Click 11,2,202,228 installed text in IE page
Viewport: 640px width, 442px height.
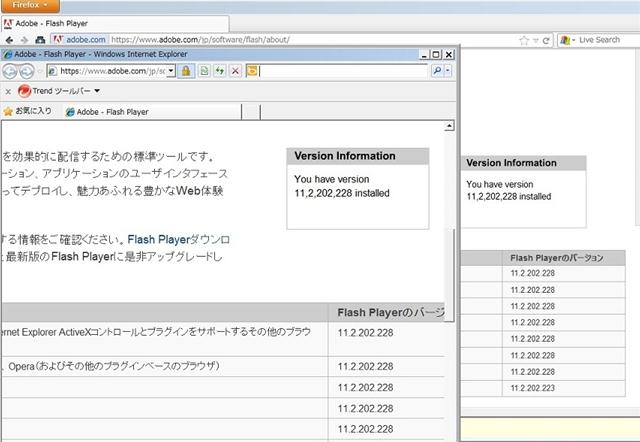[342, 193]
